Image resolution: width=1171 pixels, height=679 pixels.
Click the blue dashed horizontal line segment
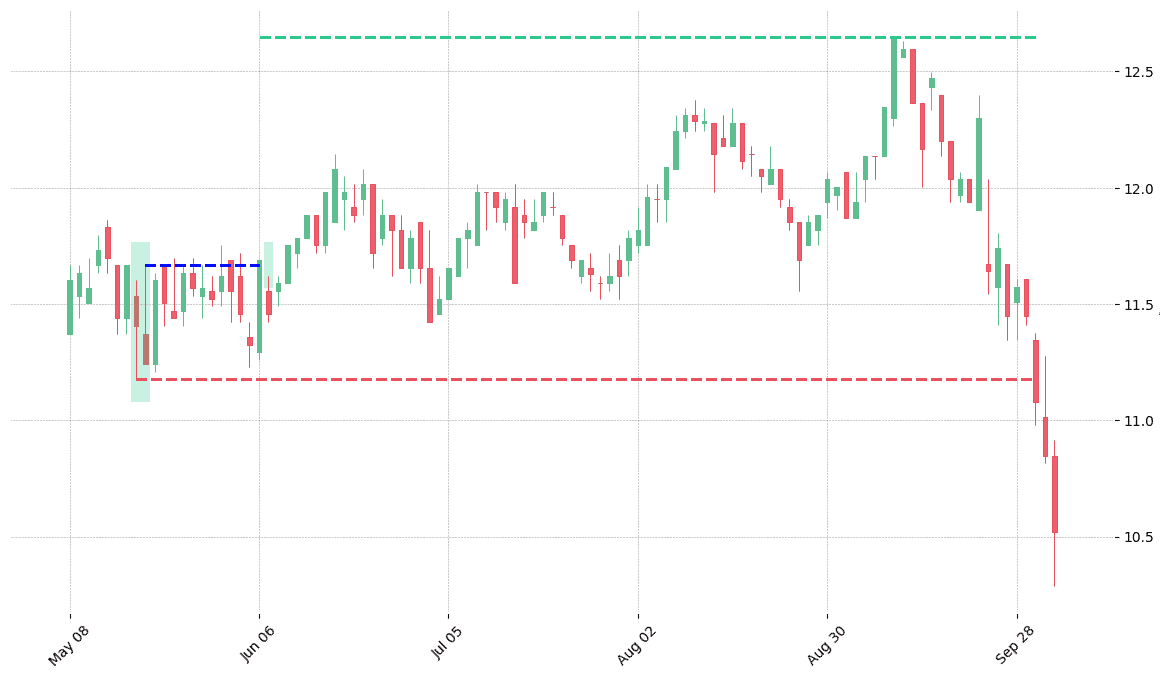point(202,265)
